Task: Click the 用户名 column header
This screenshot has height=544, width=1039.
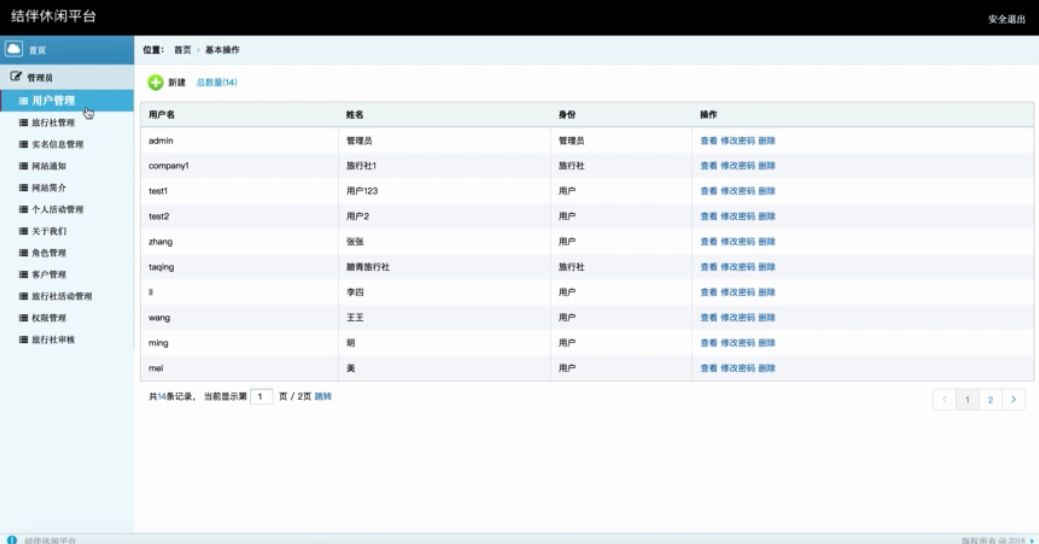Action: tap(162, 115)
